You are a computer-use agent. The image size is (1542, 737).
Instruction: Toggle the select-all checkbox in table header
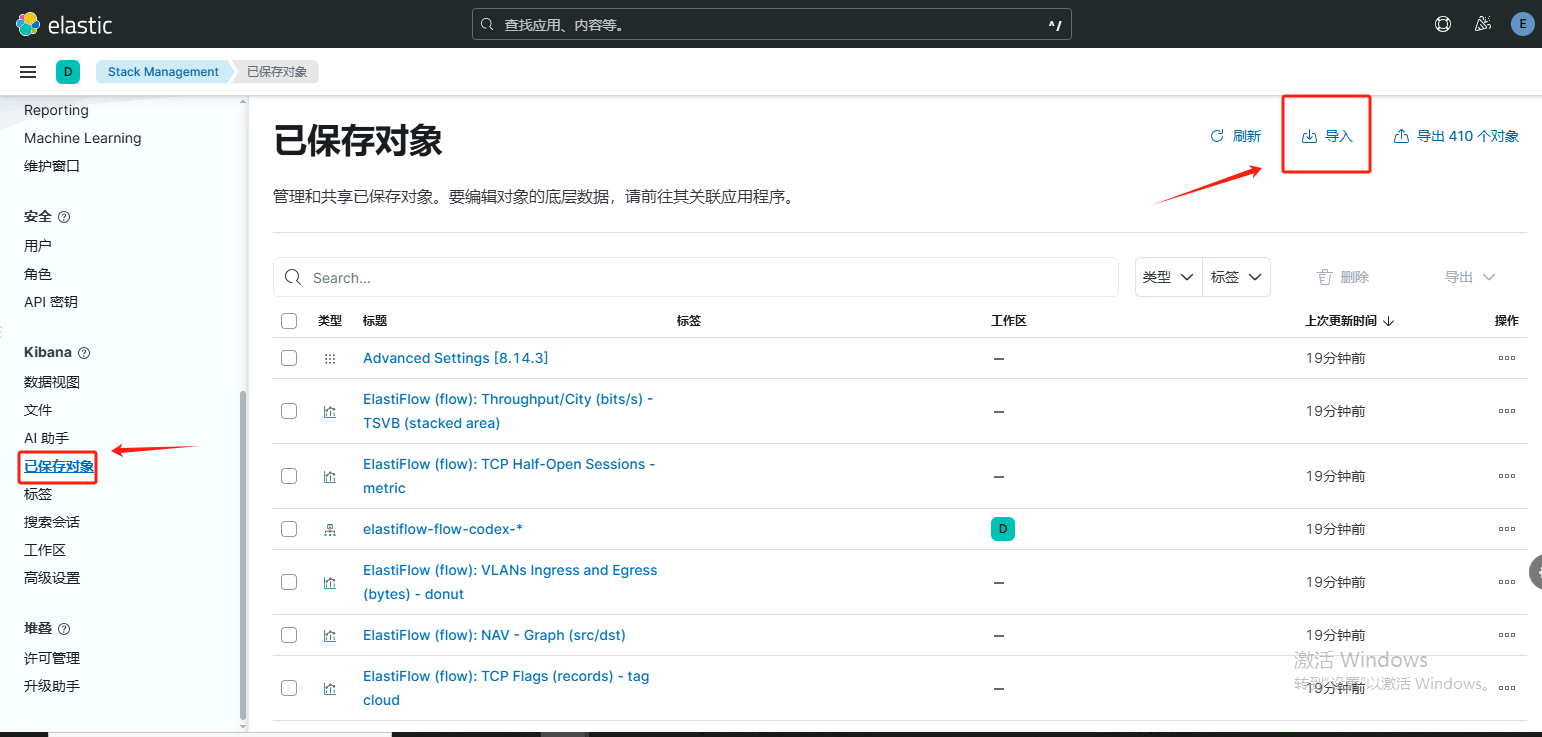point(289,321)
